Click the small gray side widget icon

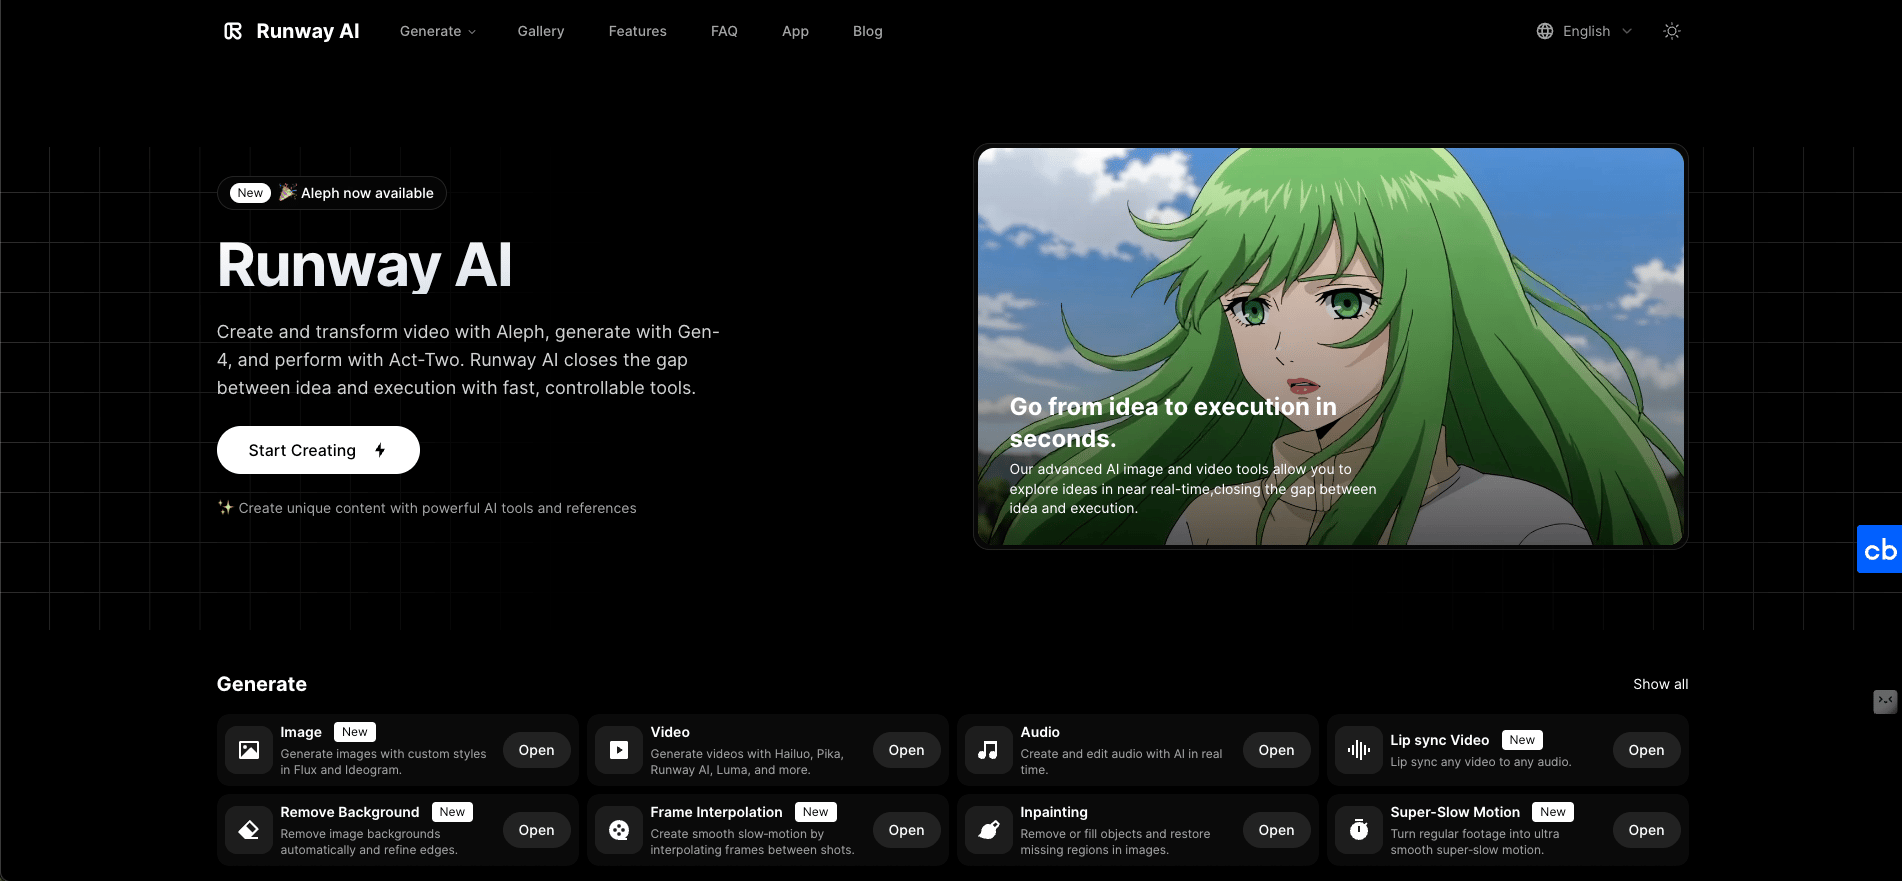(1885, 702)
